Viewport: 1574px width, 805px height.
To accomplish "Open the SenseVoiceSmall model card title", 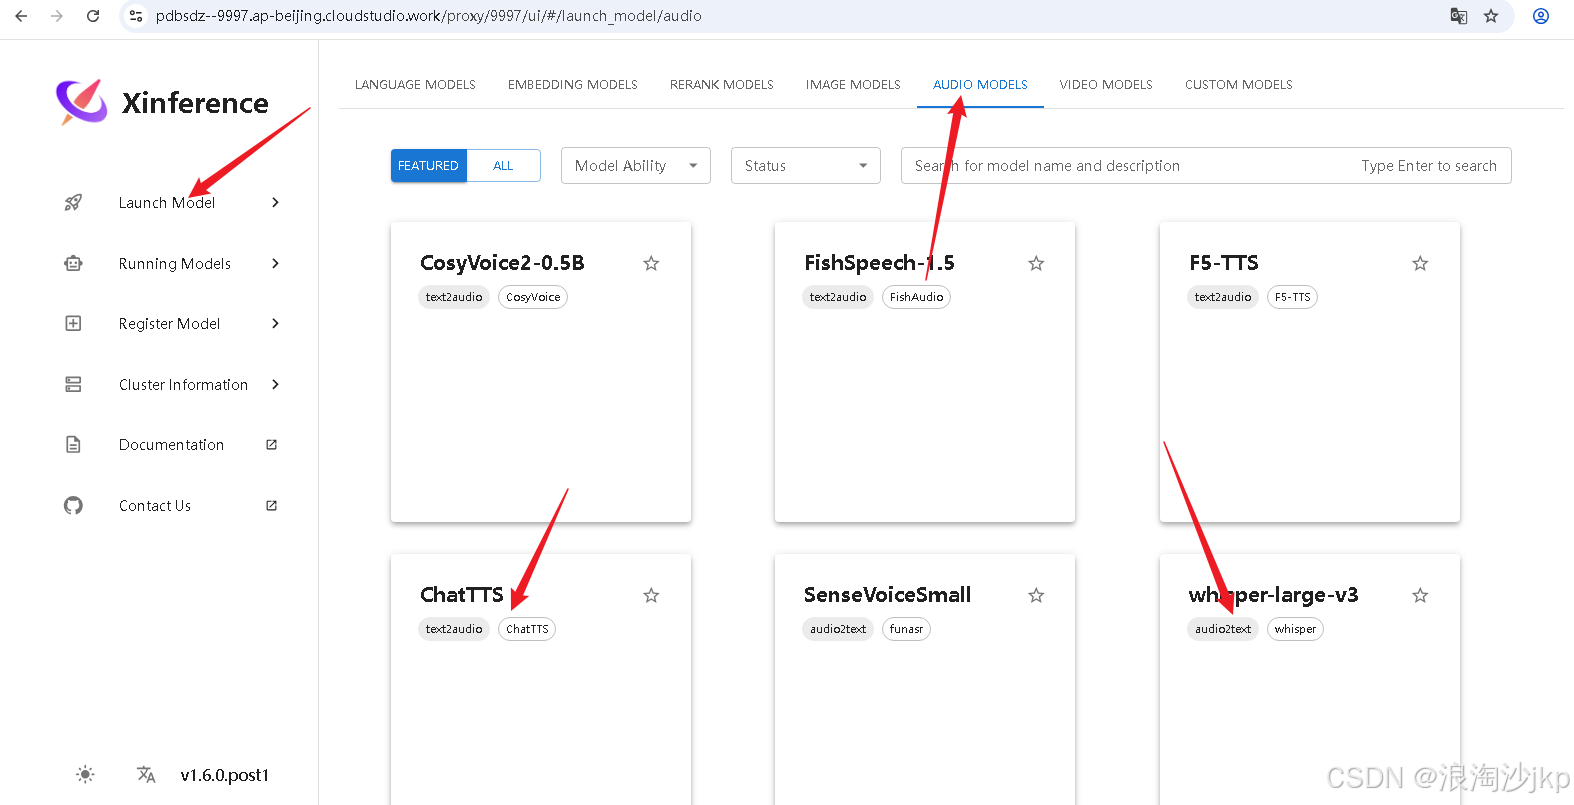I will click(x=888, y=595).
